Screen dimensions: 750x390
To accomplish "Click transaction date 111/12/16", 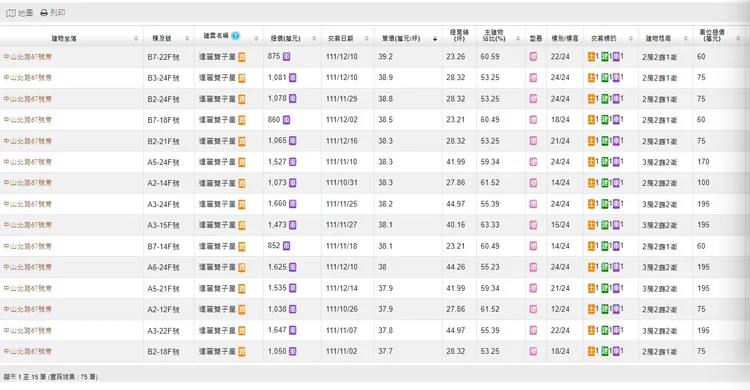I will pos(342,141).
